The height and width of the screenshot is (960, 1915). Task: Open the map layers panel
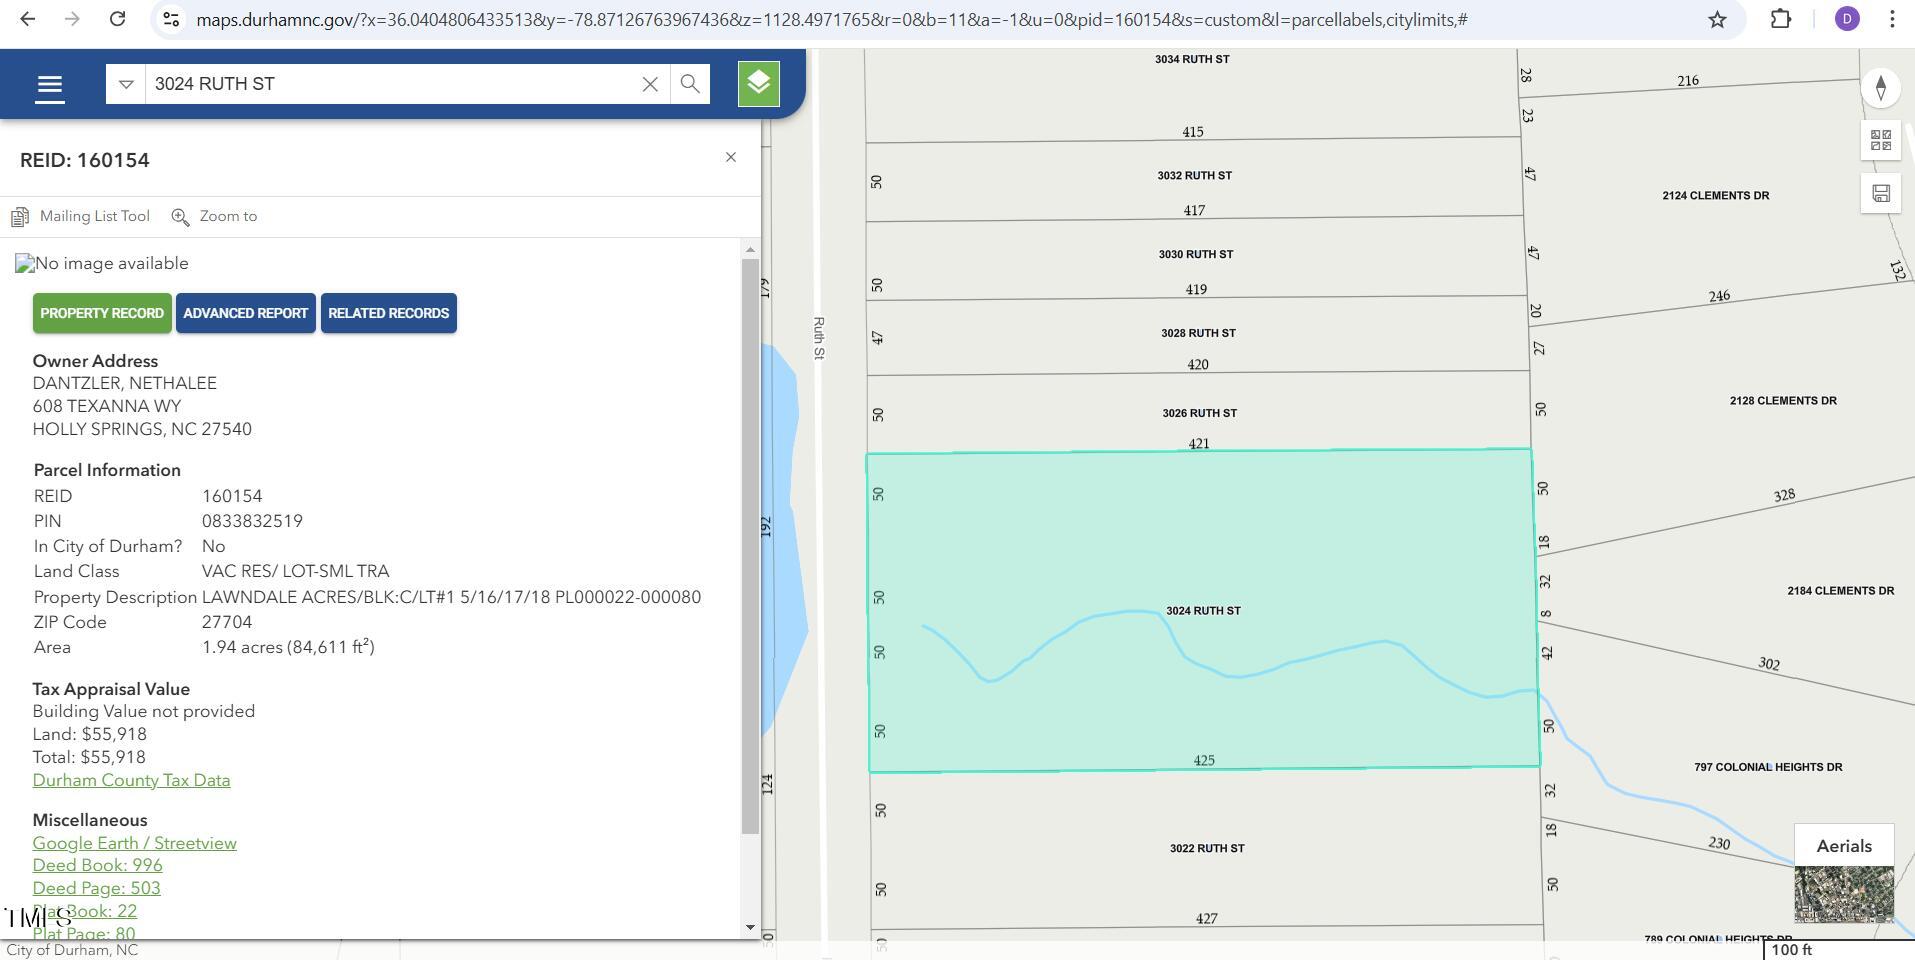tap(758, 83)
